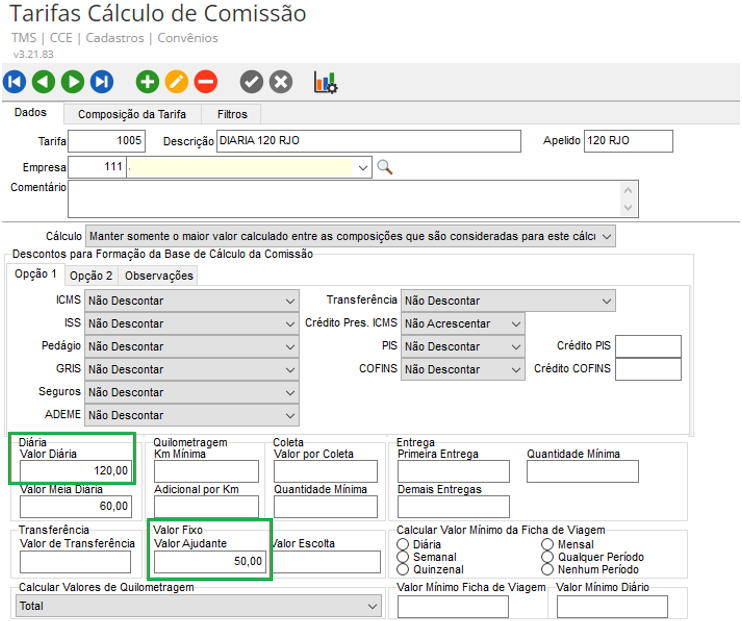Search empresa with magnifying glass icon
The image size is (742, 621).
(x=385, y=167)
